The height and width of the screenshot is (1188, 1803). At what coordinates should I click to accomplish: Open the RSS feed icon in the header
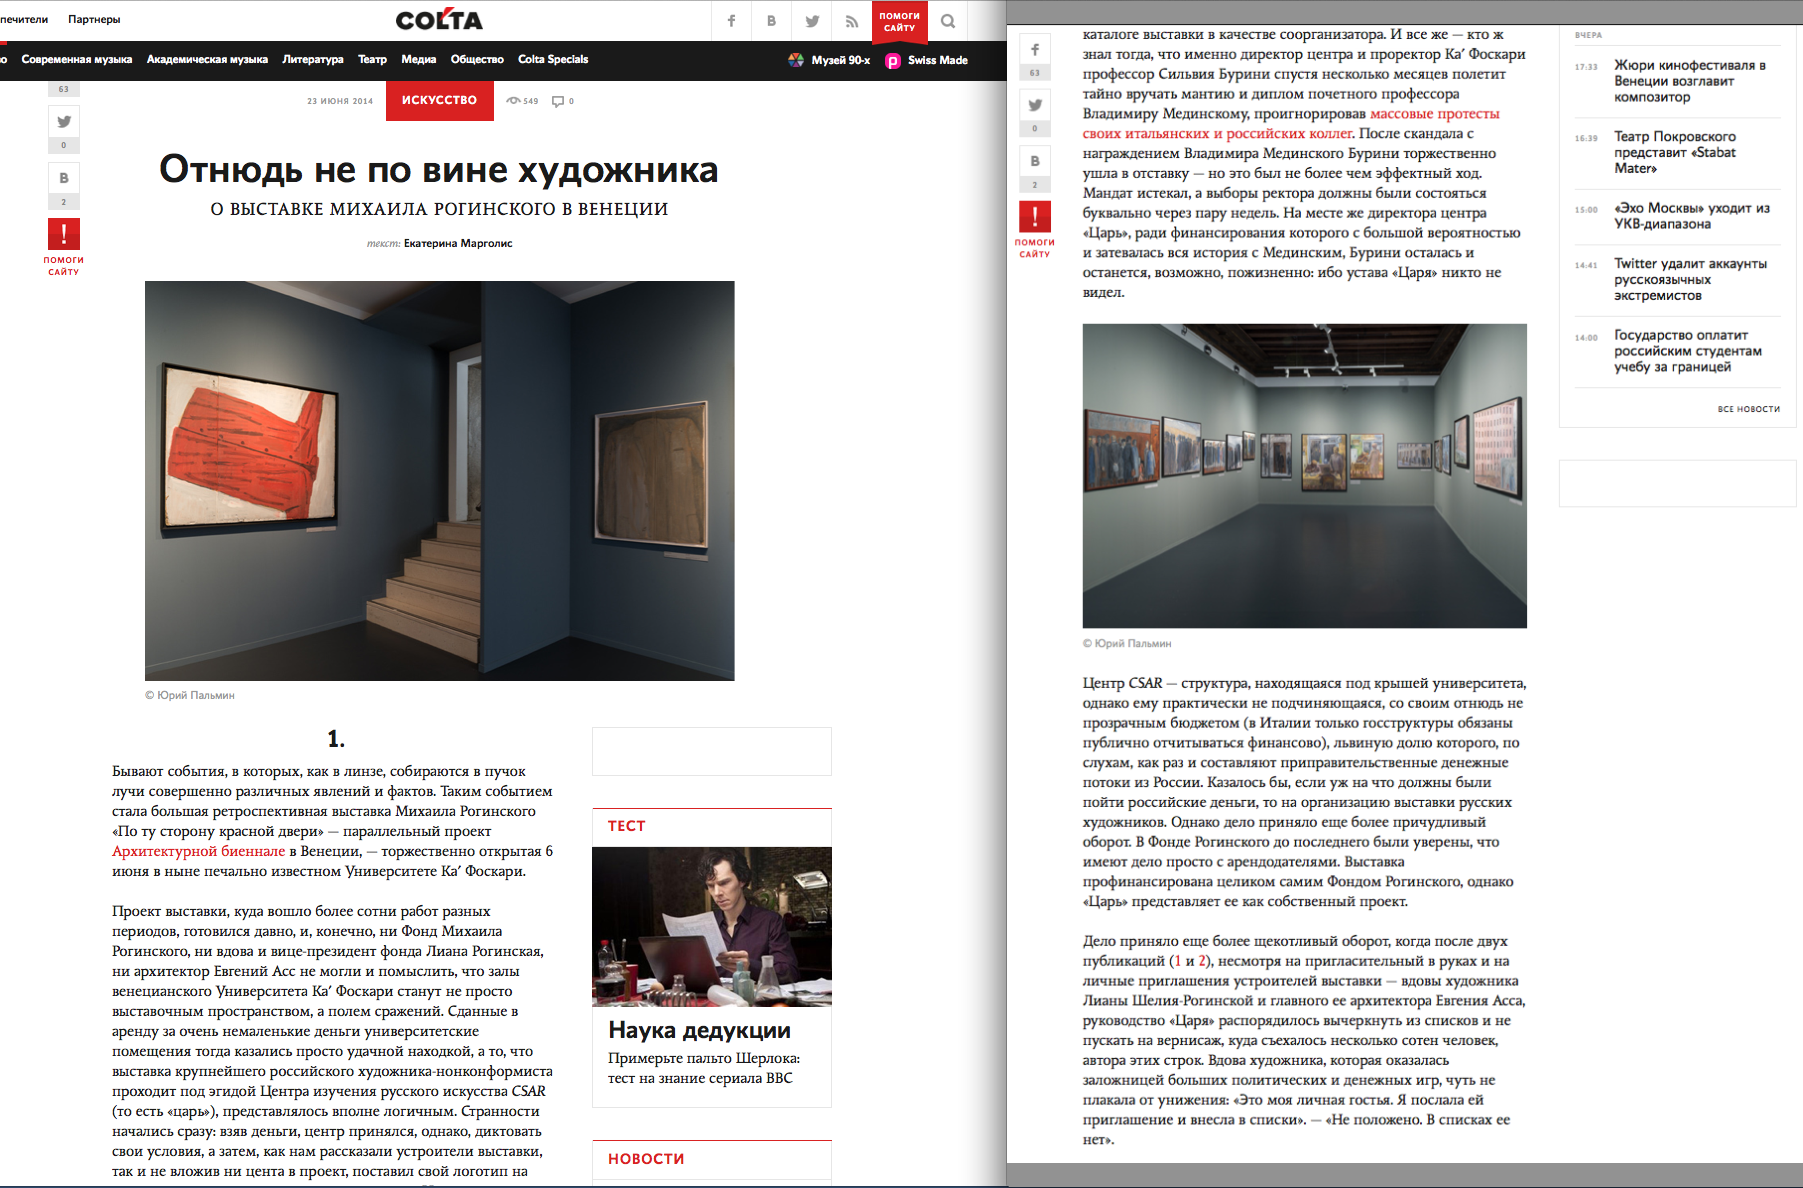click(x=851, y=21)
